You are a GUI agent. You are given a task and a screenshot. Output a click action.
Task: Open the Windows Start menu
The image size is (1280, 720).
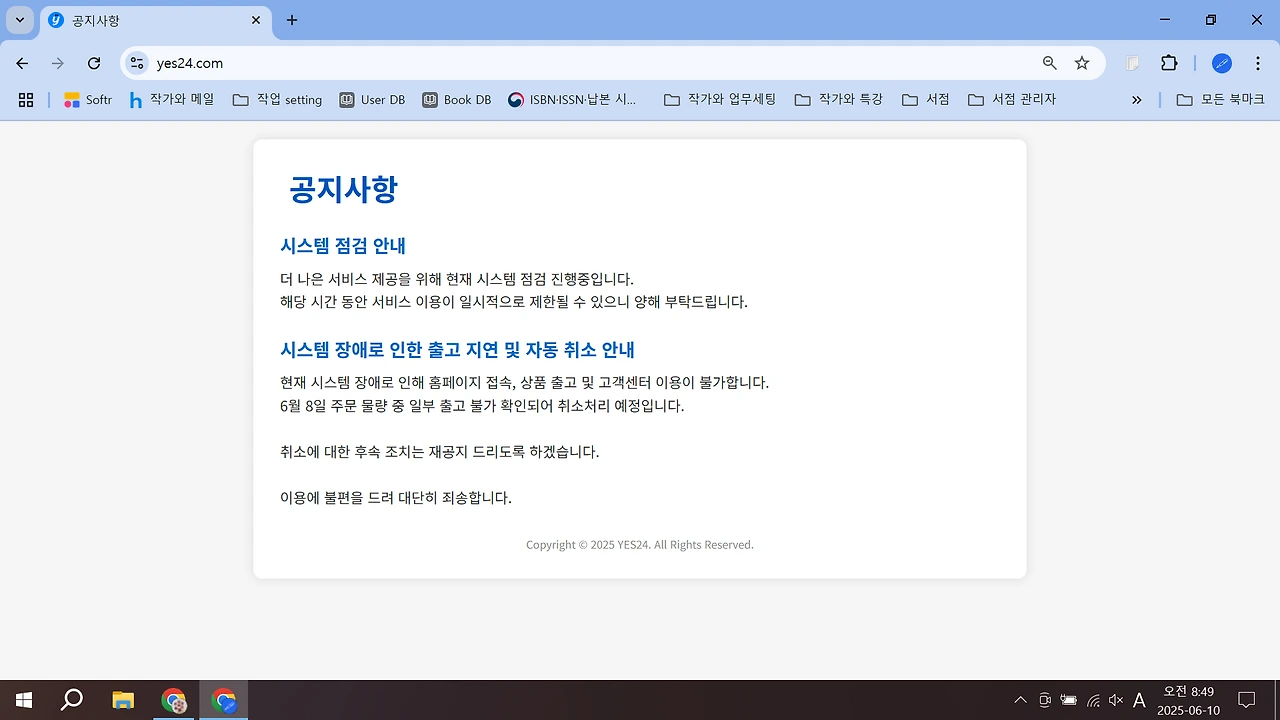tap(24, 700)
